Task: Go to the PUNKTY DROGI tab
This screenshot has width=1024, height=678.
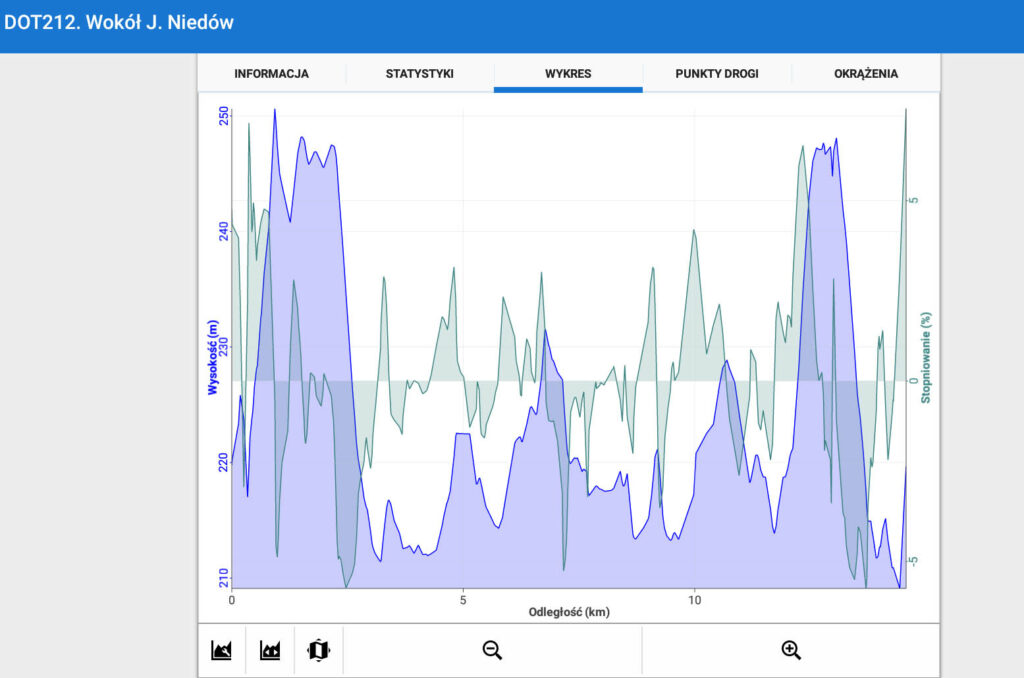Action: (x=717, y=74)
